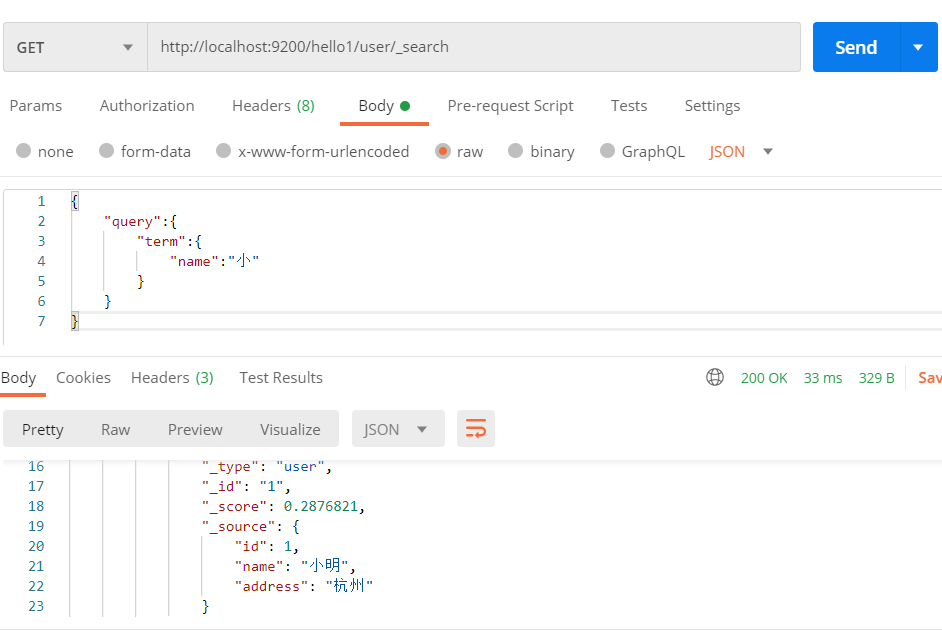Open the Authorization tab

pos(147,106)
